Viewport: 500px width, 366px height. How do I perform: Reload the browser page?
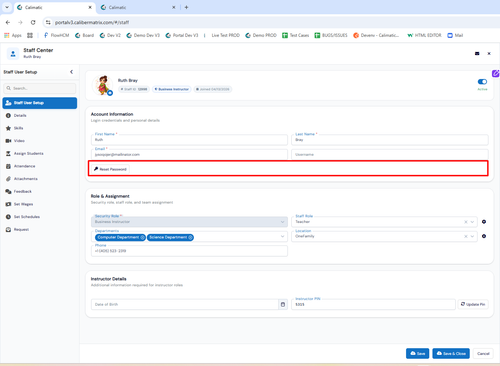(x=33, y=22)
